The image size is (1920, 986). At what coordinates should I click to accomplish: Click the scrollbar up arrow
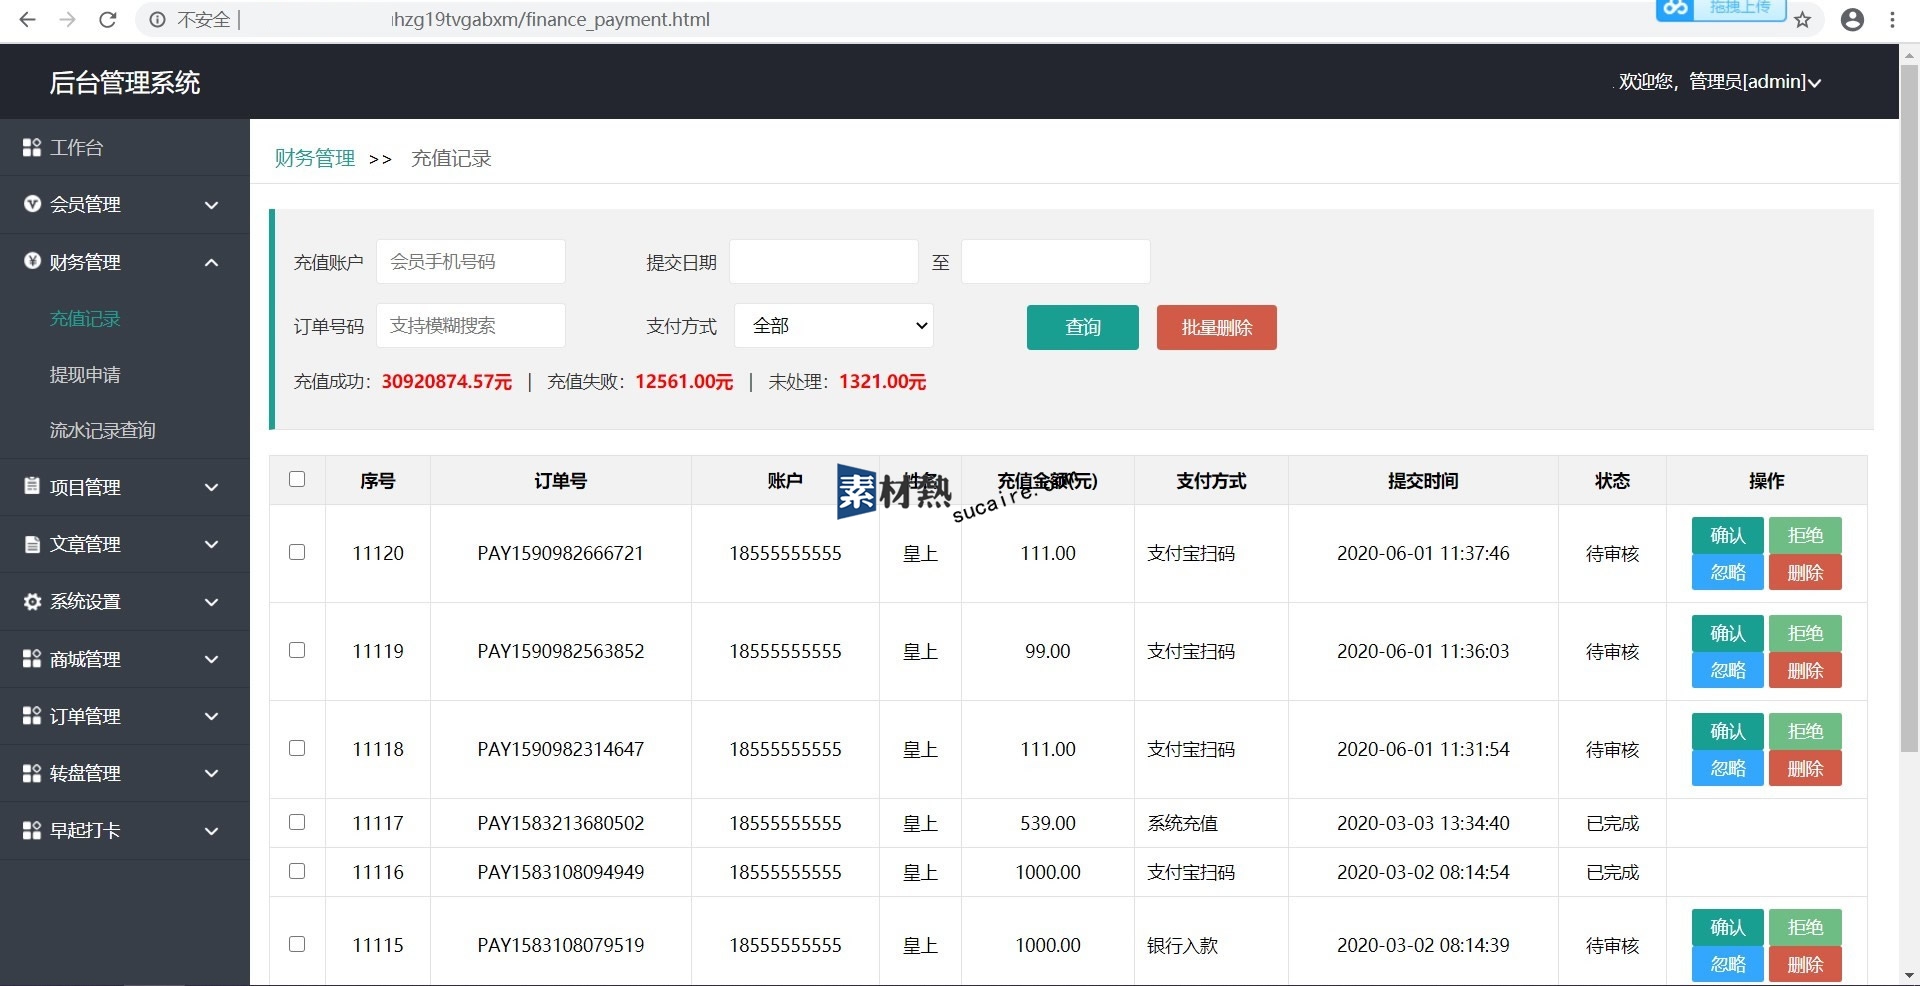pos(1909,54)
